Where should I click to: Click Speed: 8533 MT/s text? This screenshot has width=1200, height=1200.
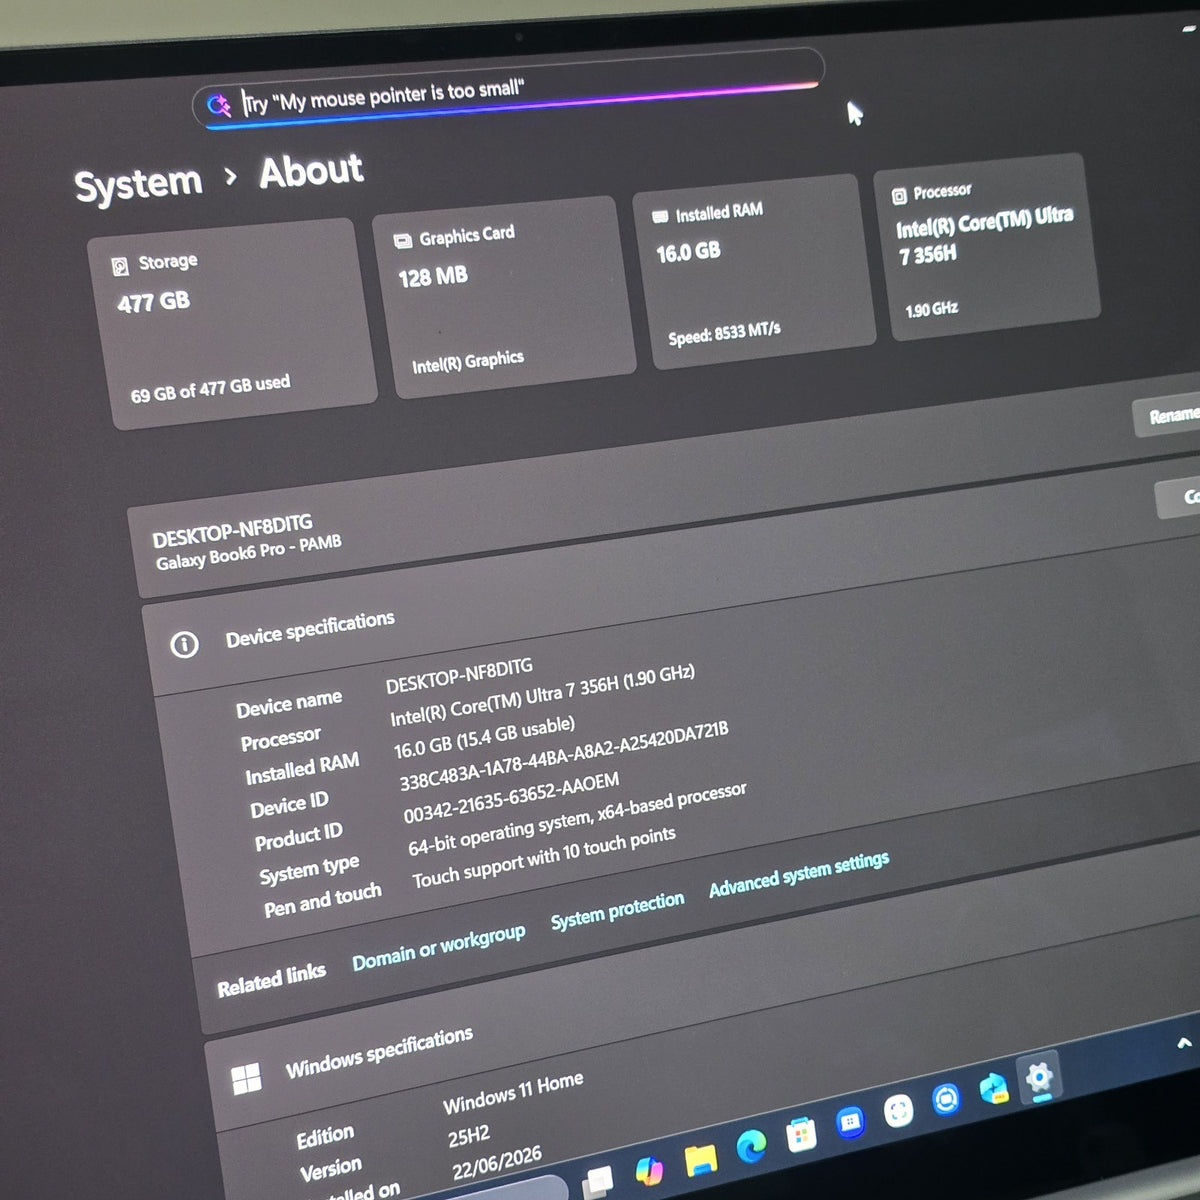pos(724,334)
